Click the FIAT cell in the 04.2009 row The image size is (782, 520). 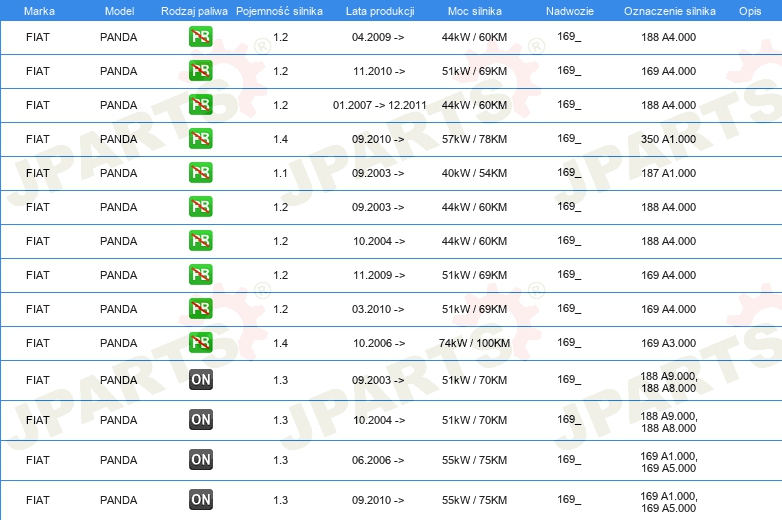click(x=37, y=37)
